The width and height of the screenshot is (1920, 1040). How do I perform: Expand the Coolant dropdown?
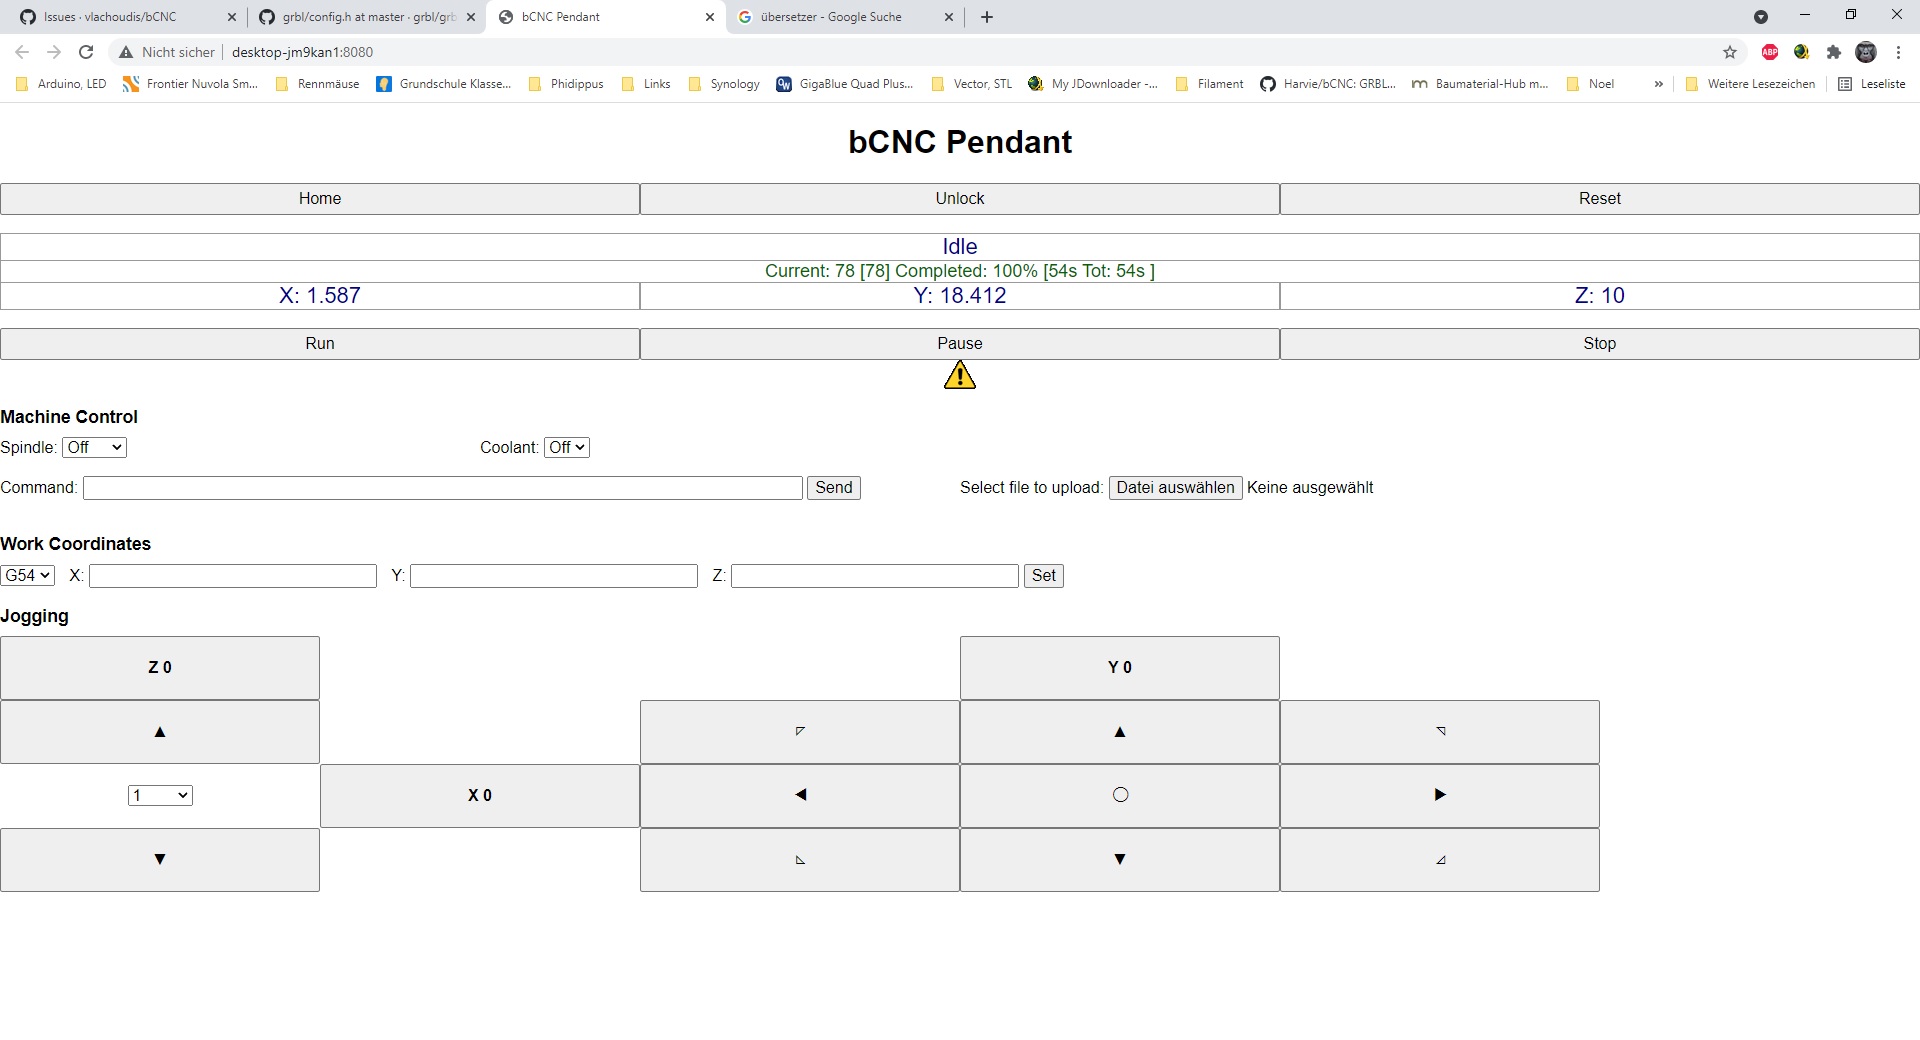coord(567,448)
